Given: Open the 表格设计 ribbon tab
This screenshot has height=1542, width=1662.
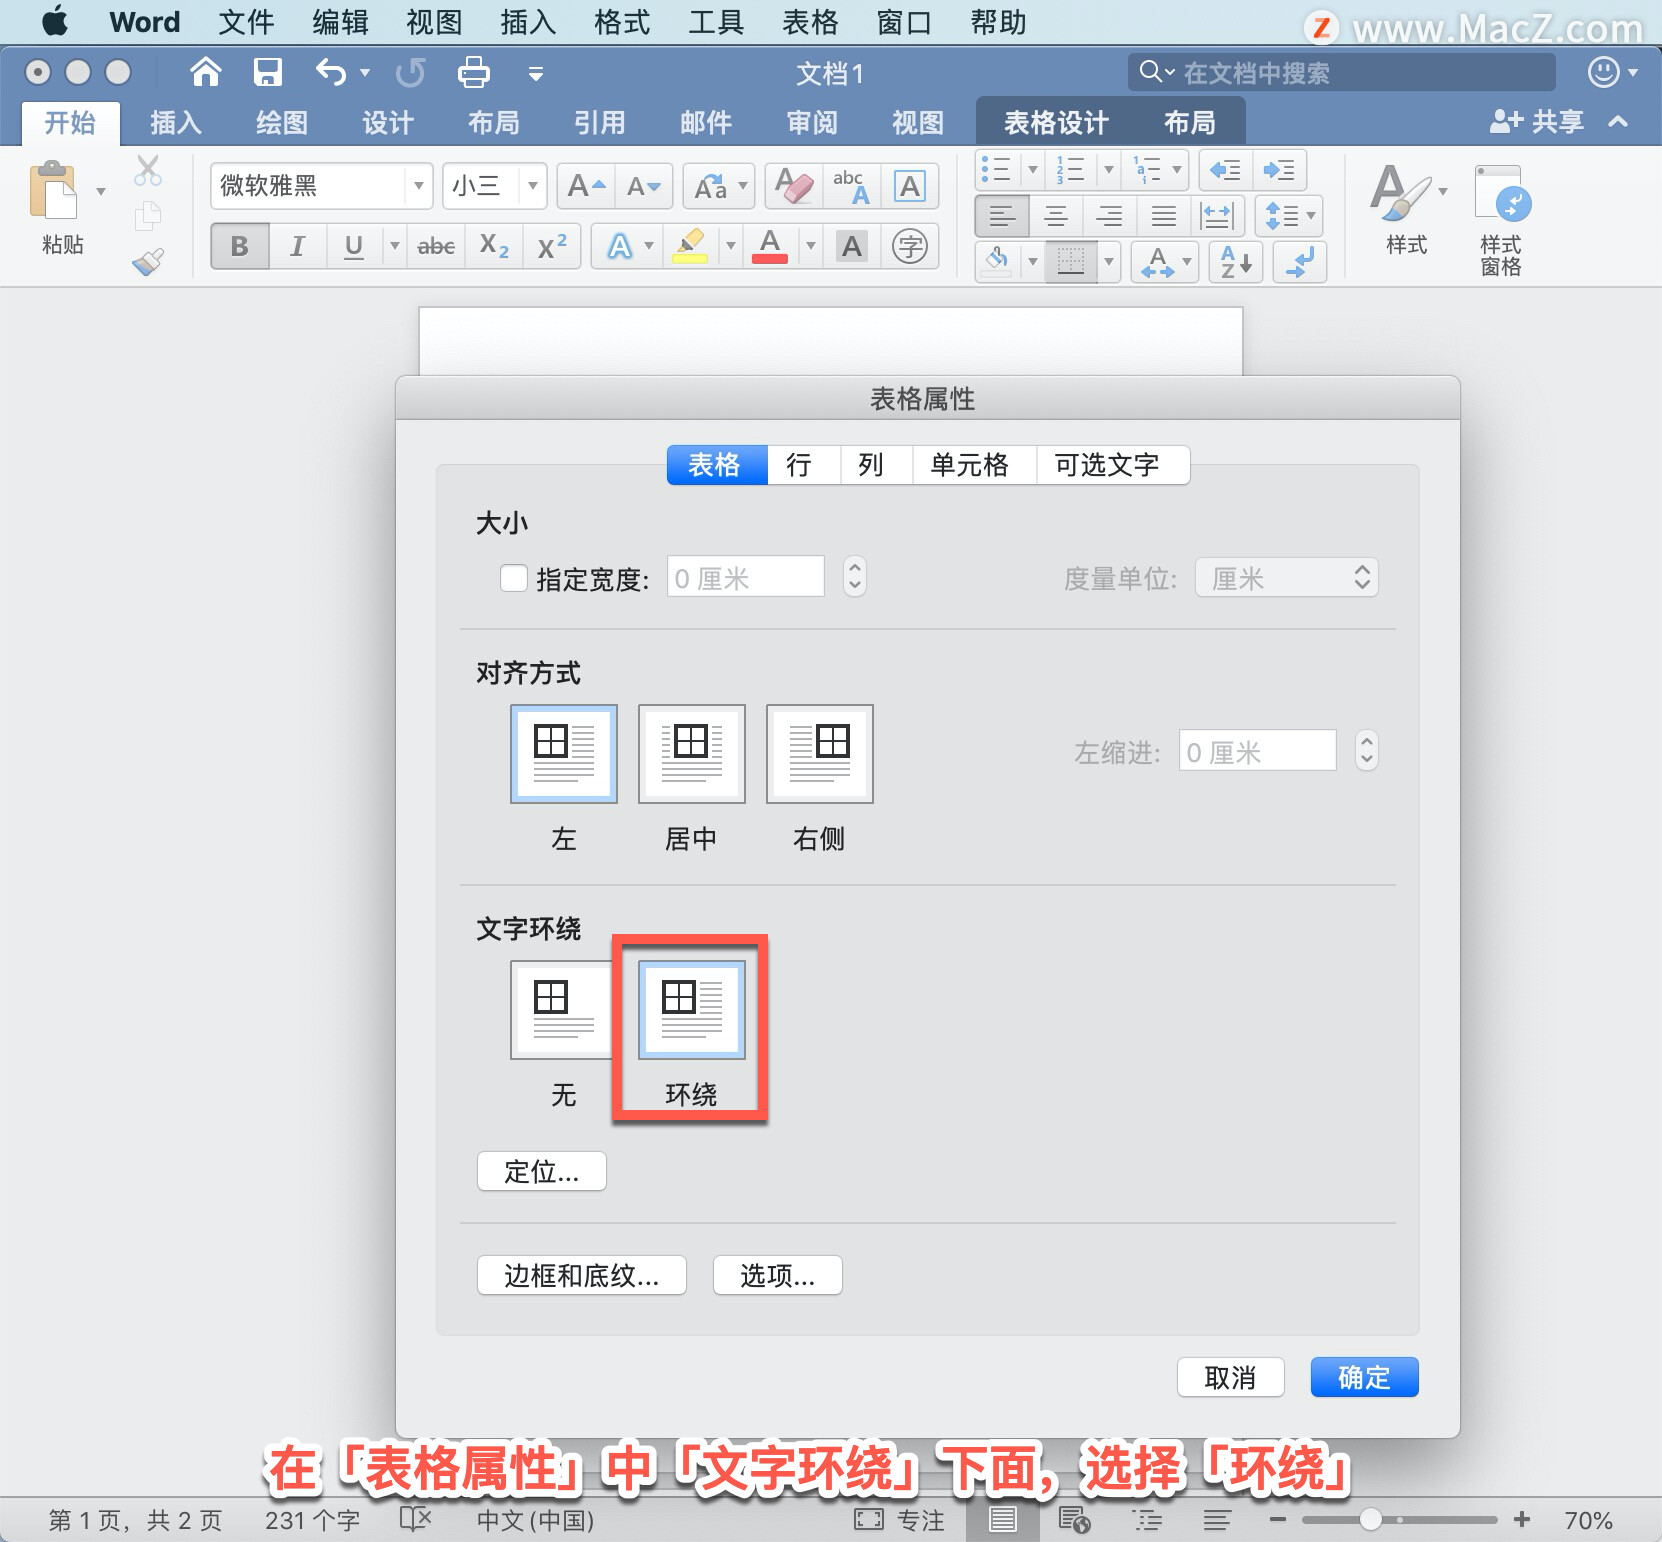Looking at the screenshot, I should pos(1056,123).
